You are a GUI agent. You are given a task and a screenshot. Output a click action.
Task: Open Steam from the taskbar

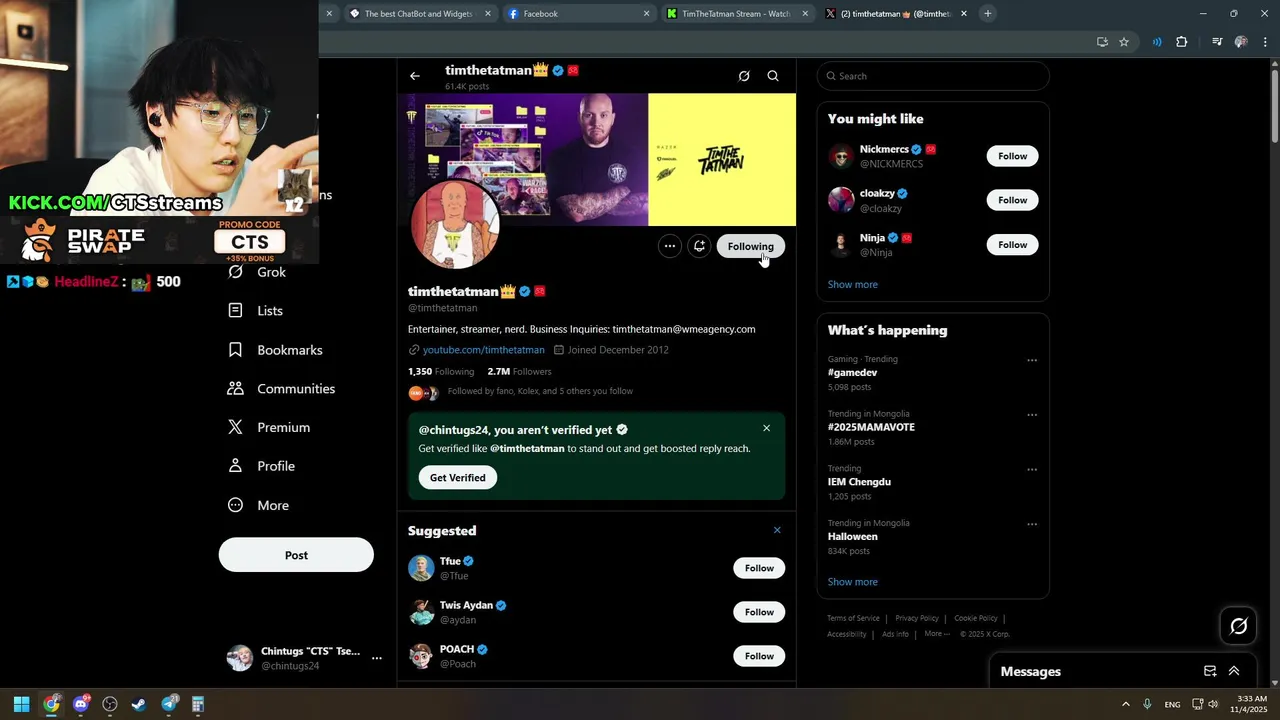[x=139, y=704]
